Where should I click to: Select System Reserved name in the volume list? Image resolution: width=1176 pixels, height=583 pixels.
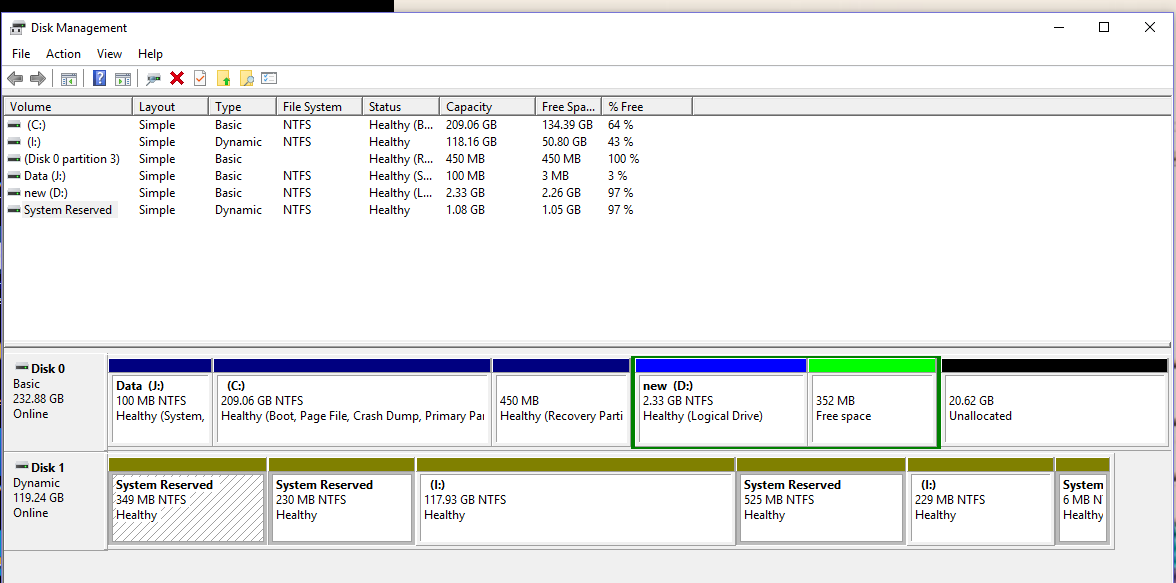point(68,210)
